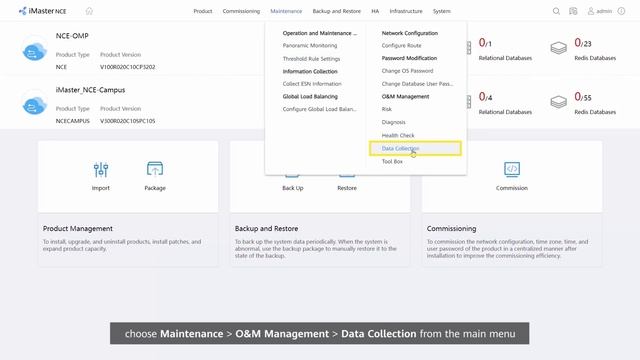Select Tool Box menu entry
Viewport: 640px width, 360px height.
click(x=392, y=162)
